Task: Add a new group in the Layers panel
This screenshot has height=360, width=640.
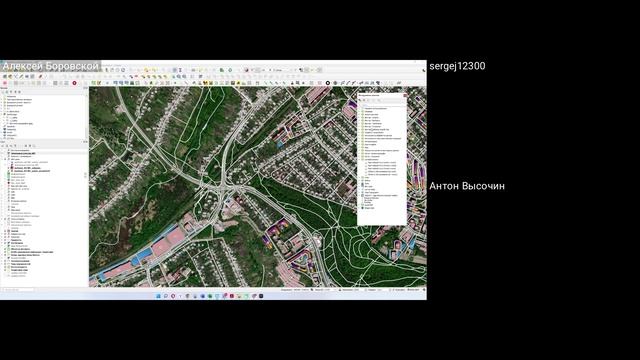Action: click(7, 146)
